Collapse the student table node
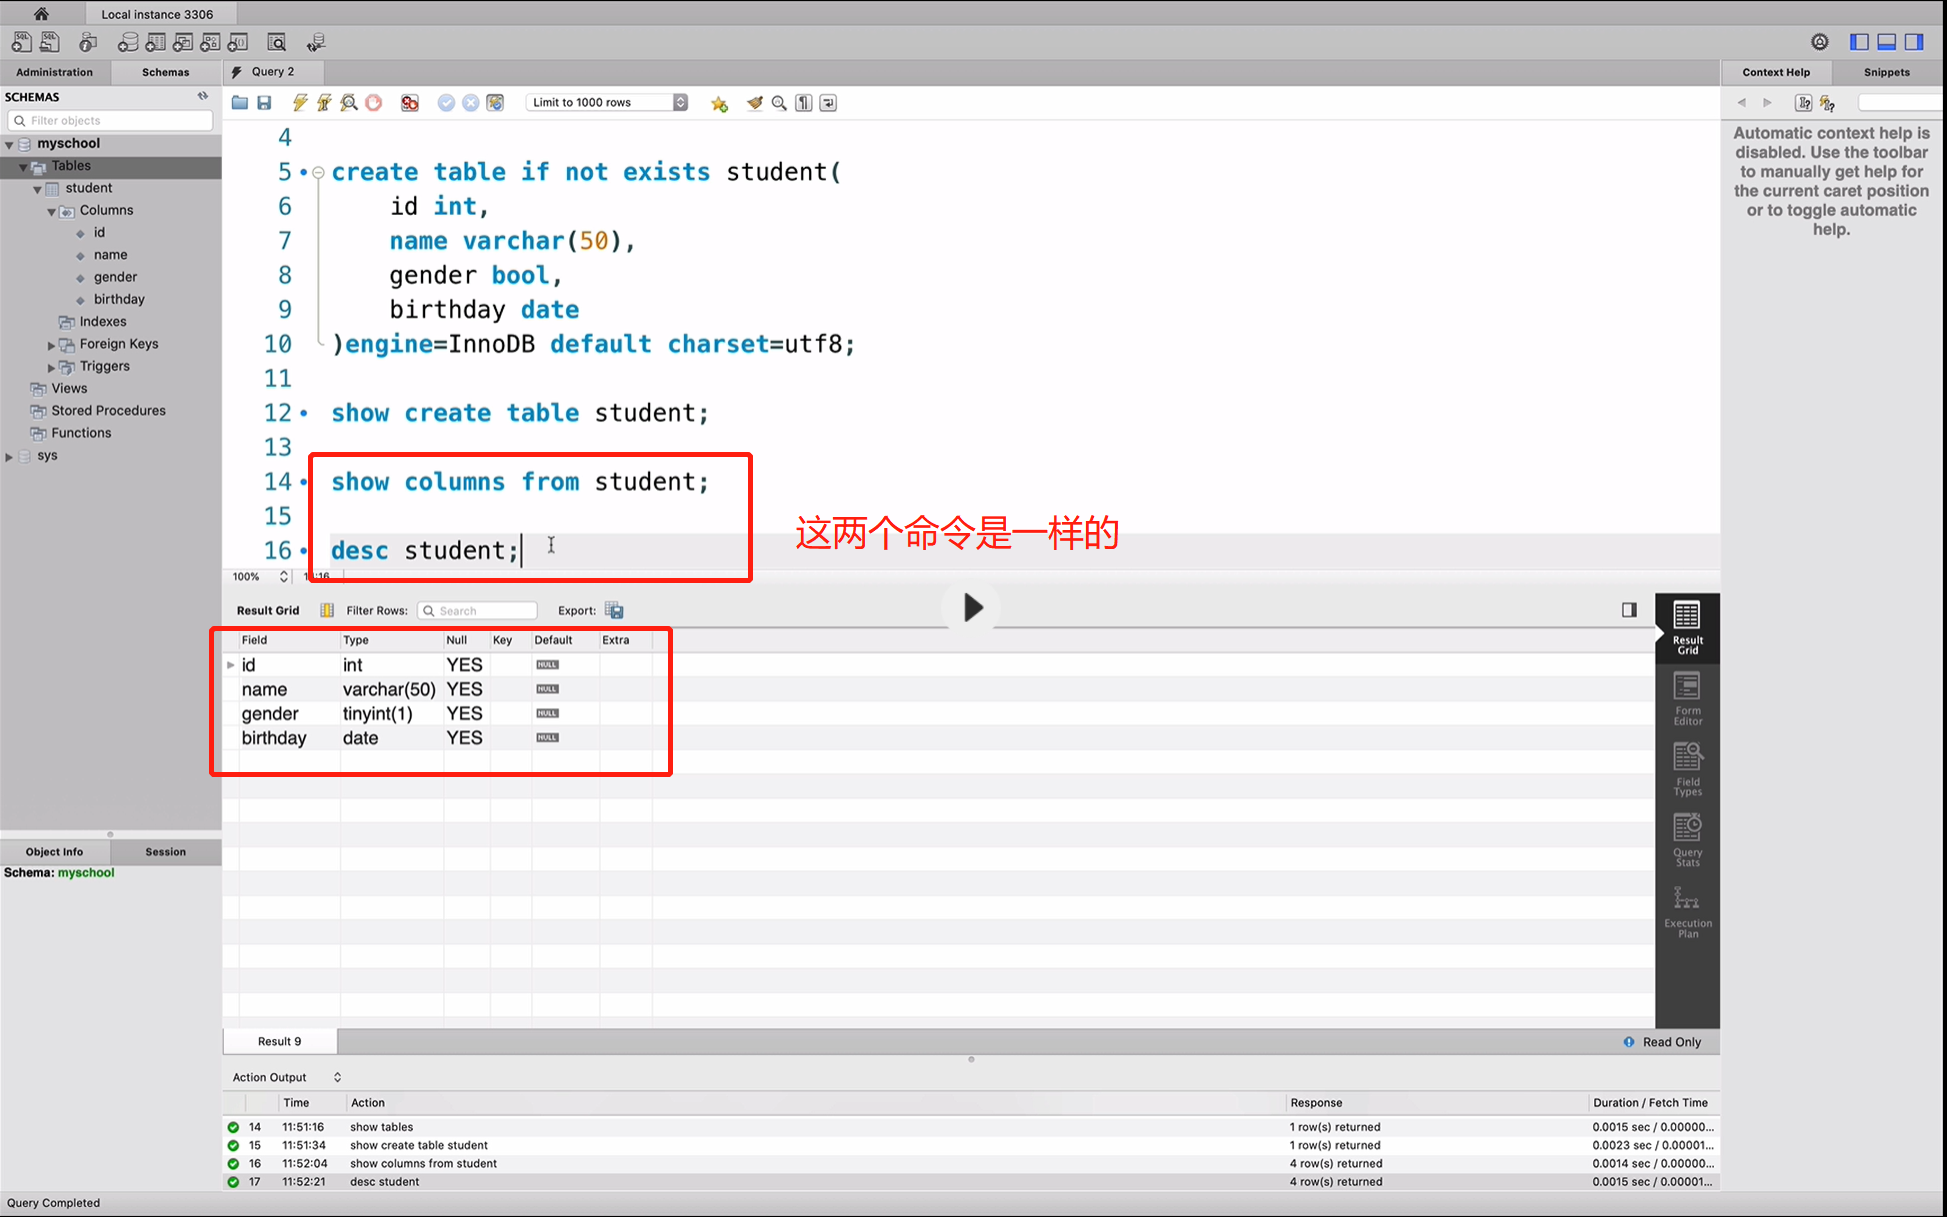The height and width of the screenshot is (1217, 1947). pyautogui.click(x=38, y=189)
